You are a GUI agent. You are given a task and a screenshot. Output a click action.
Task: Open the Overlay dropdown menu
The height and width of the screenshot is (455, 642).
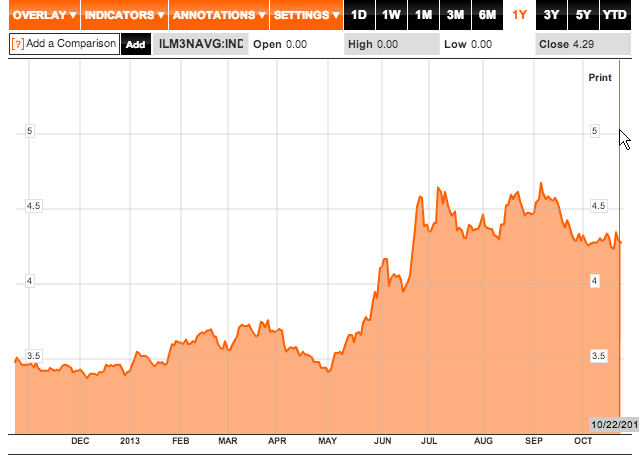[44, 15]
